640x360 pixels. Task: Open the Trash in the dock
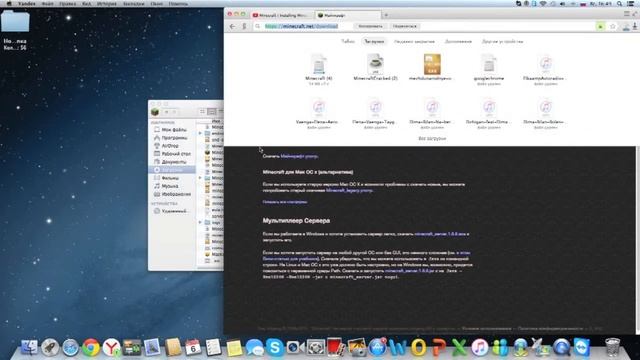pyautogui.click(x=612, y=348)
